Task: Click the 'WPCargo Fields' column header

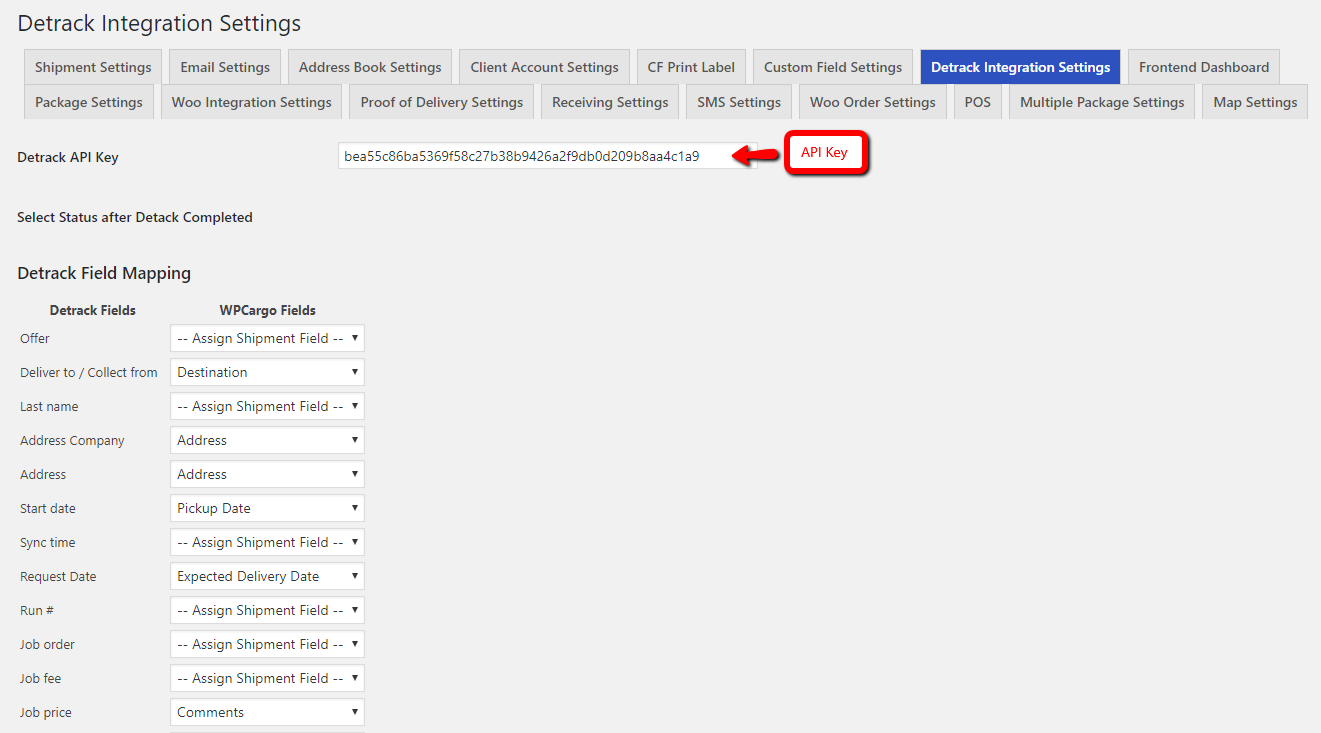Action: (267, 310)
